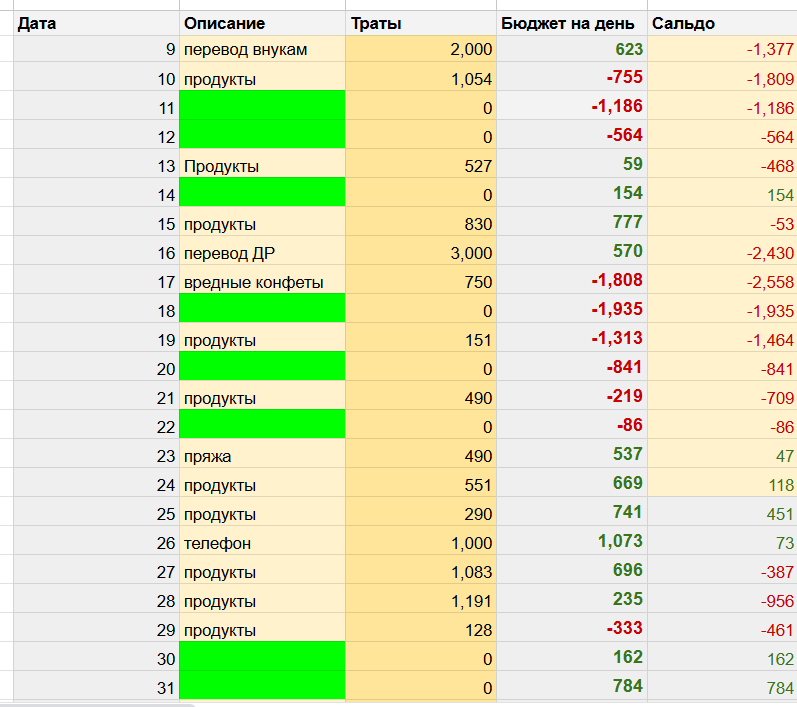Select the Сальдо header cell

click(722, 23)
